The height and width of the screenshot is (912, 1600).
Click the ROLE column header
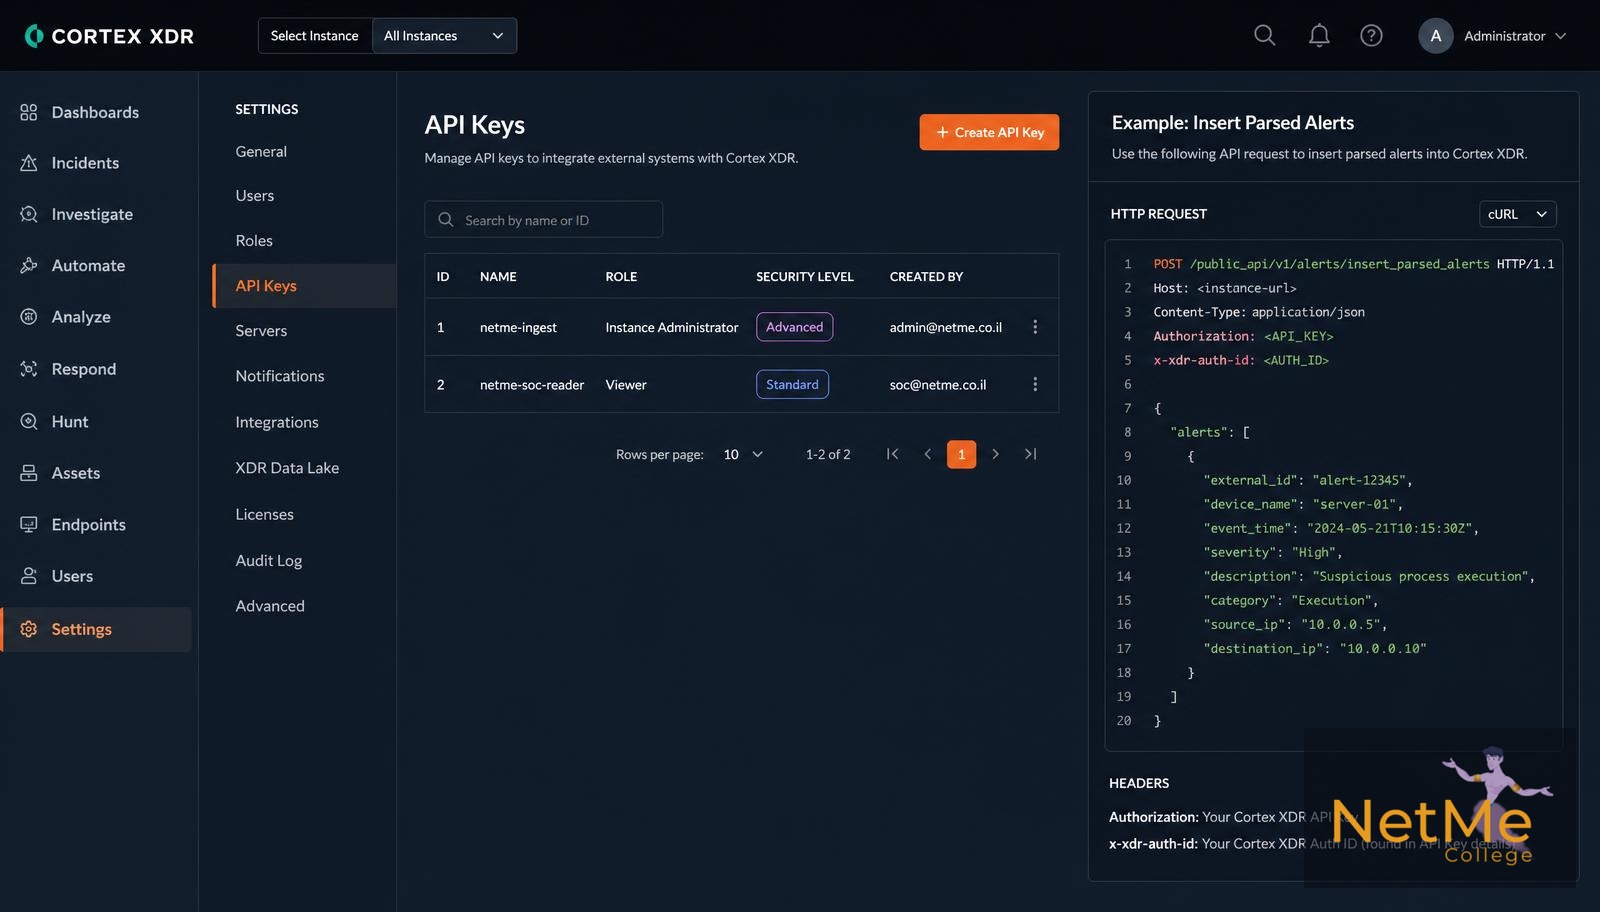tap(621, 277)
